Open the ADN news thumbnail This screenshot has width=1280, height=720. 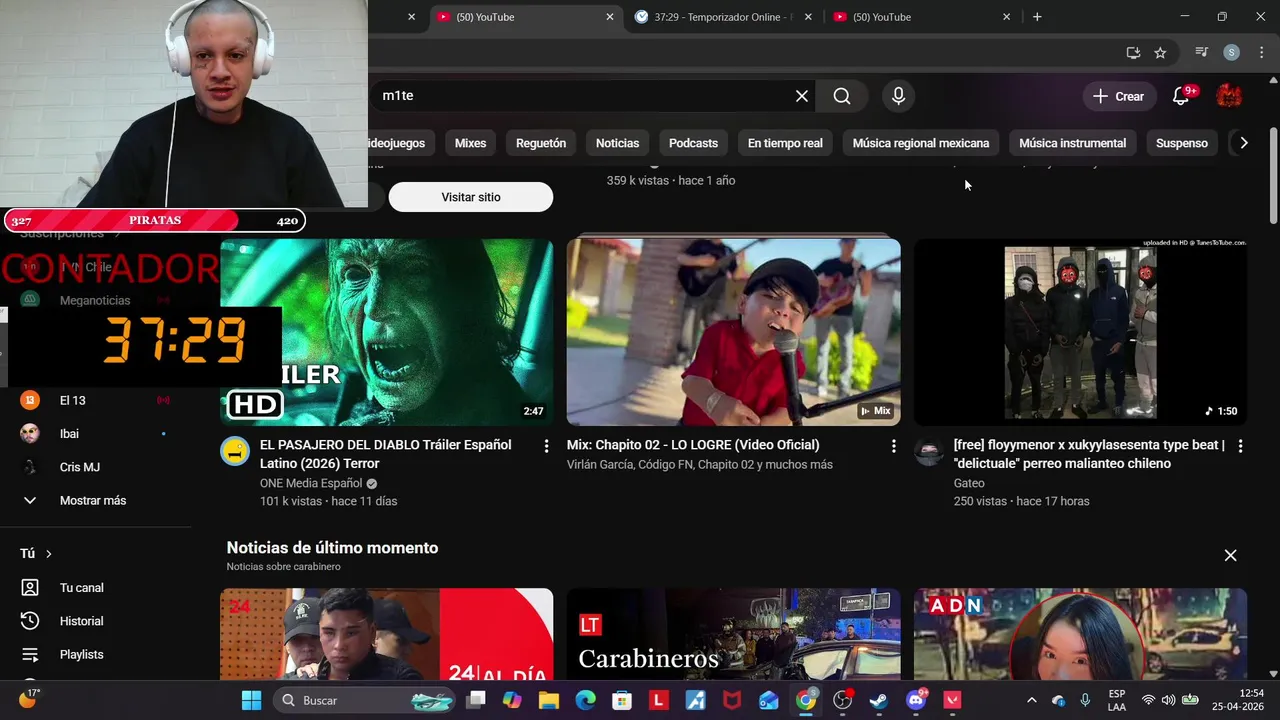[x=1080, y=634]
